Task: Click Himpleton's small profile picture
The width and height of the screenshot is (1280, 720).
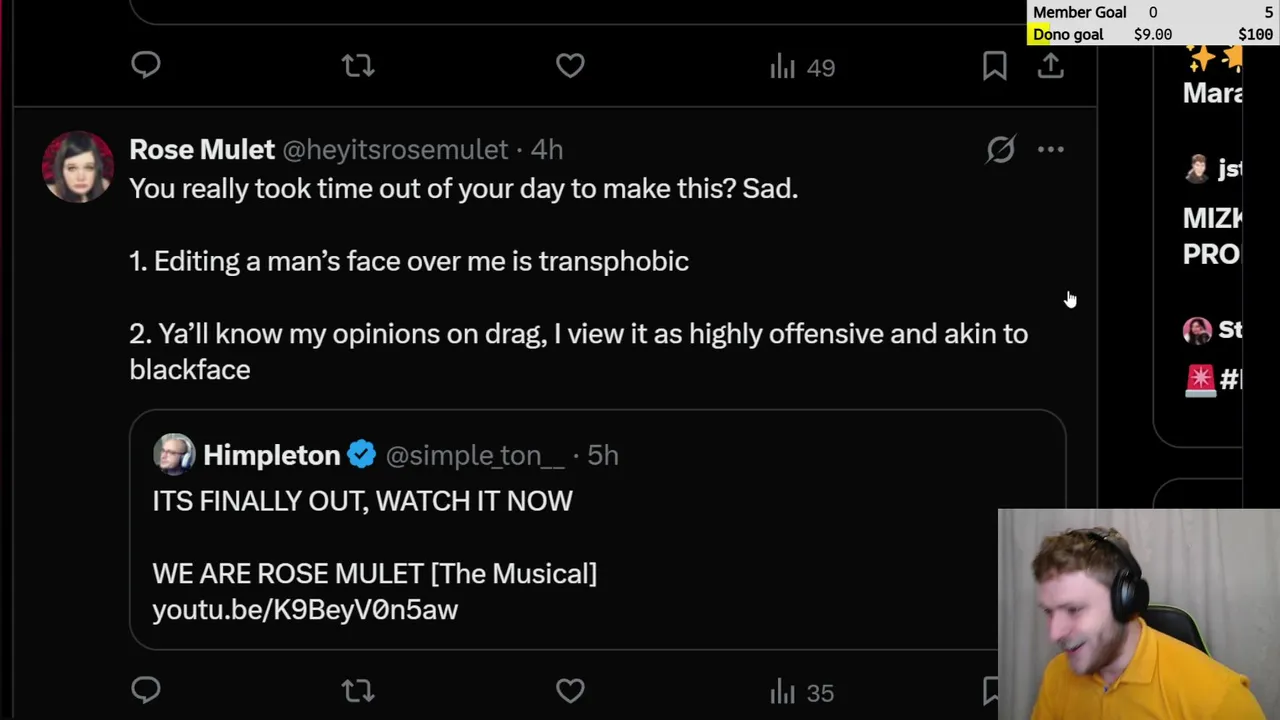Action: 174,455
